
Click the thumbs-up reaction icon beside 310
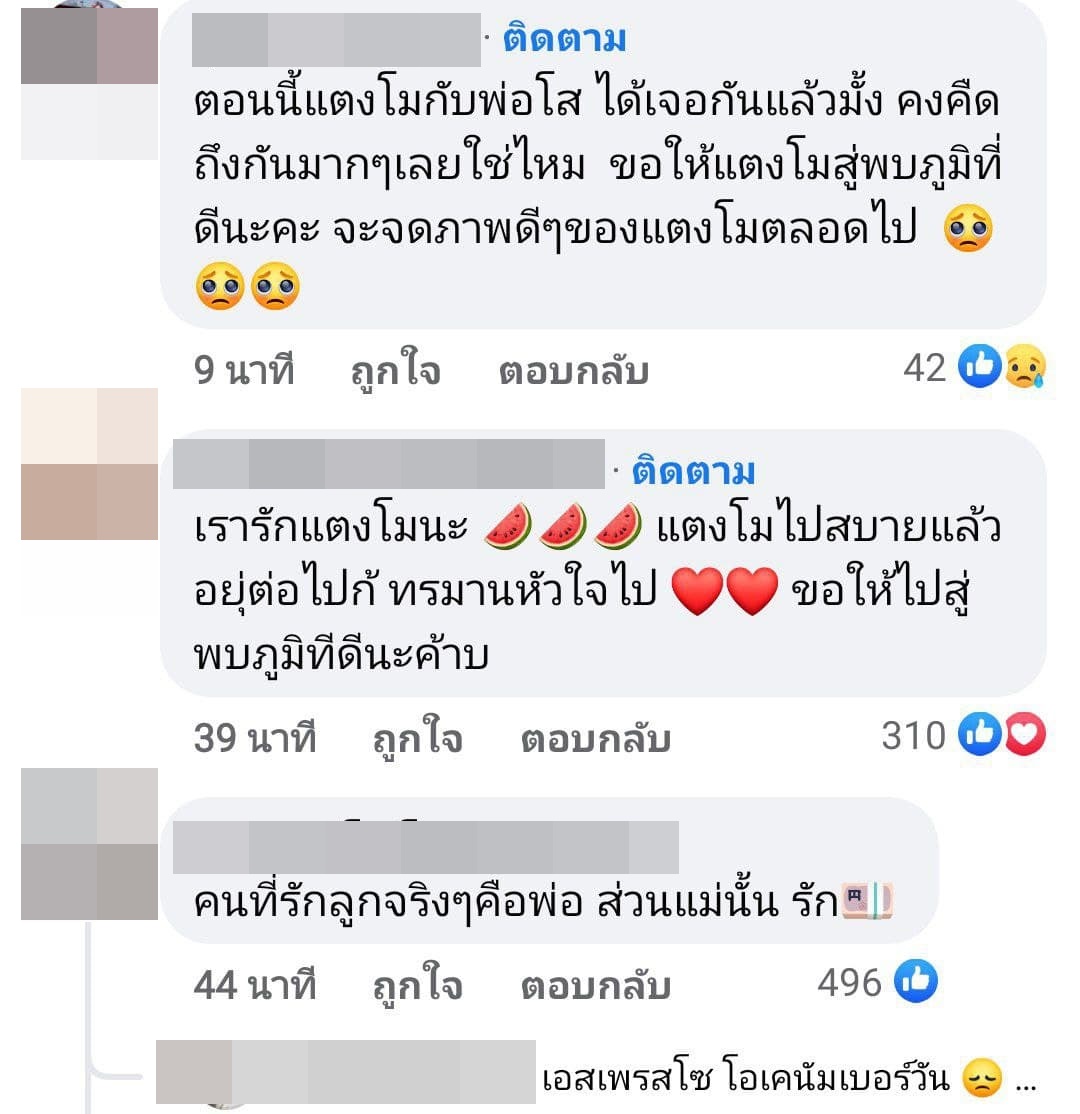980,734
